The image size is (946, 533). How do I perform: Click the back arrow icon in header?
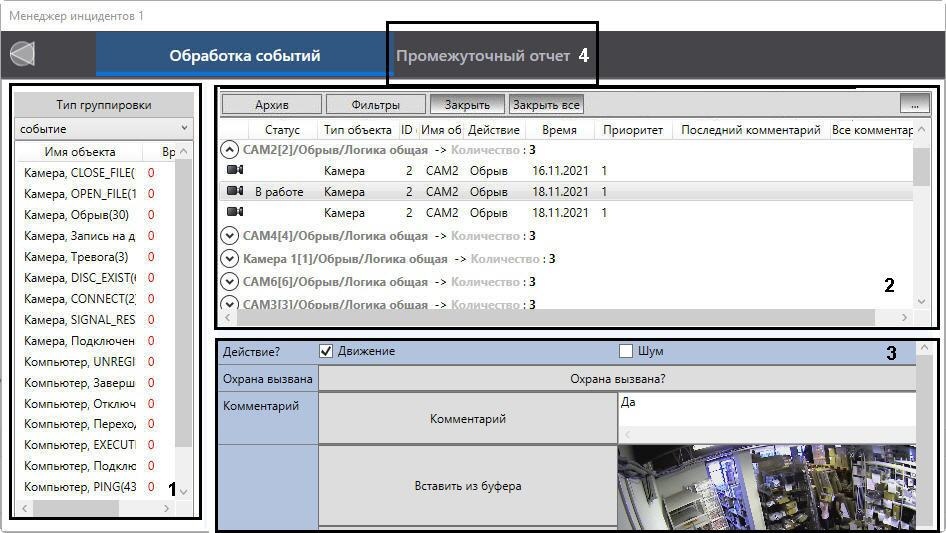(x=22, y=54)
